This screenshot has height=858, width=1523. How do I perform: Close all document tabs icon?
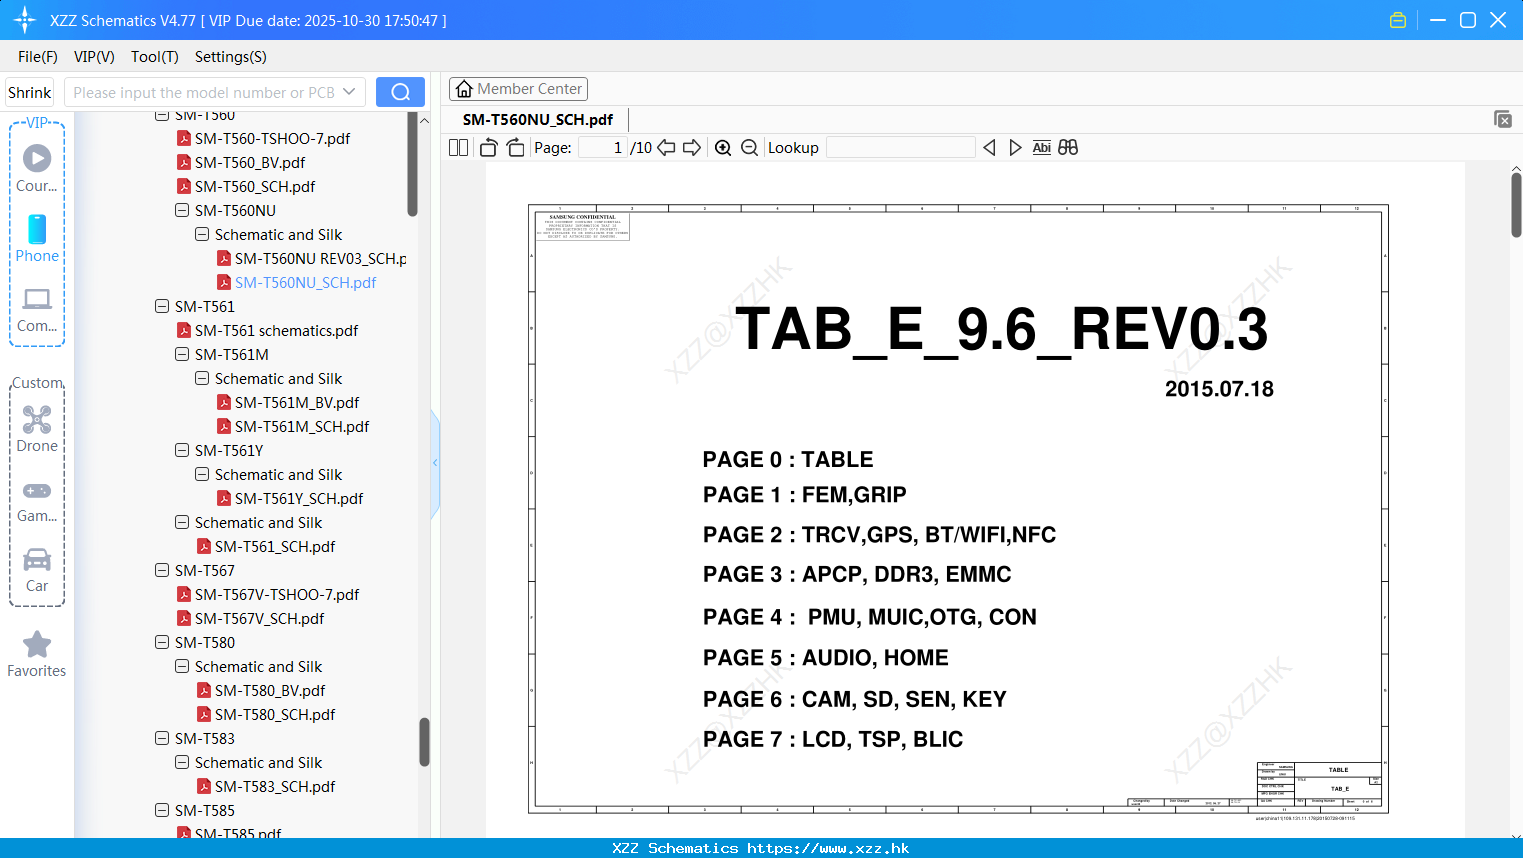(1503, 119)
